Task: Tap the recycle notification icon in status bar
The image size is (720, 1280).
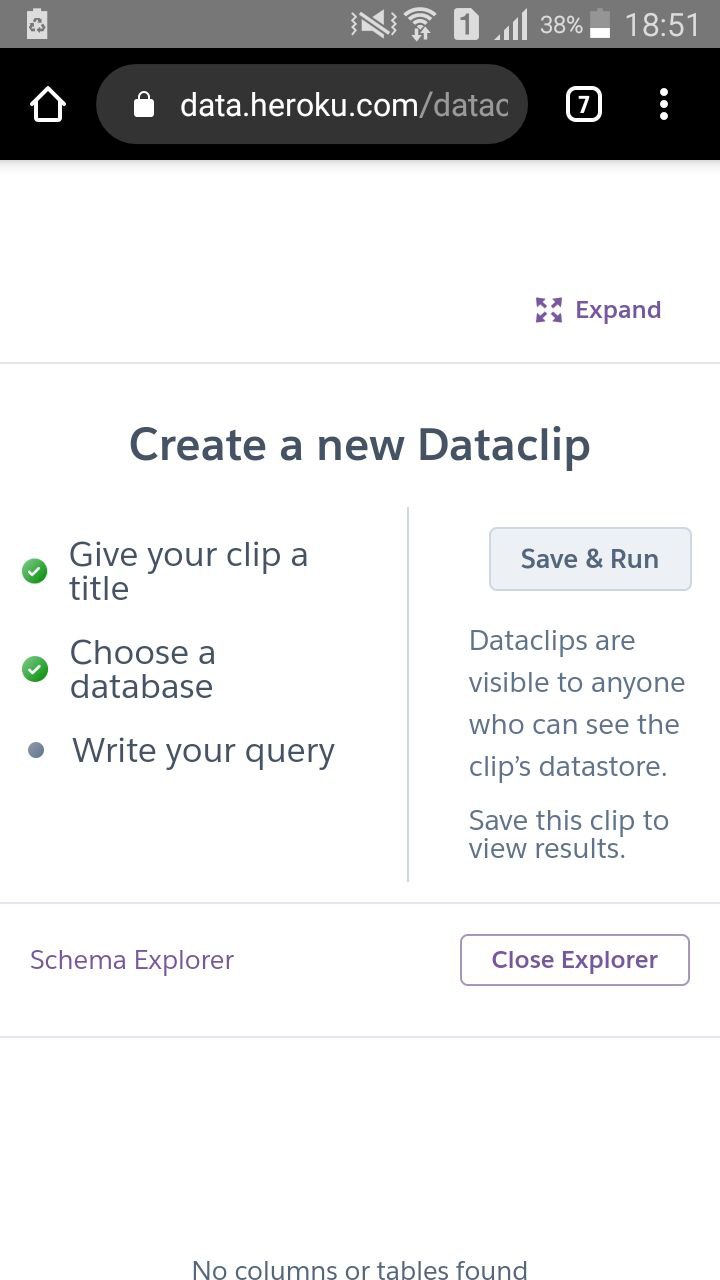Action: tap(37, 24)
